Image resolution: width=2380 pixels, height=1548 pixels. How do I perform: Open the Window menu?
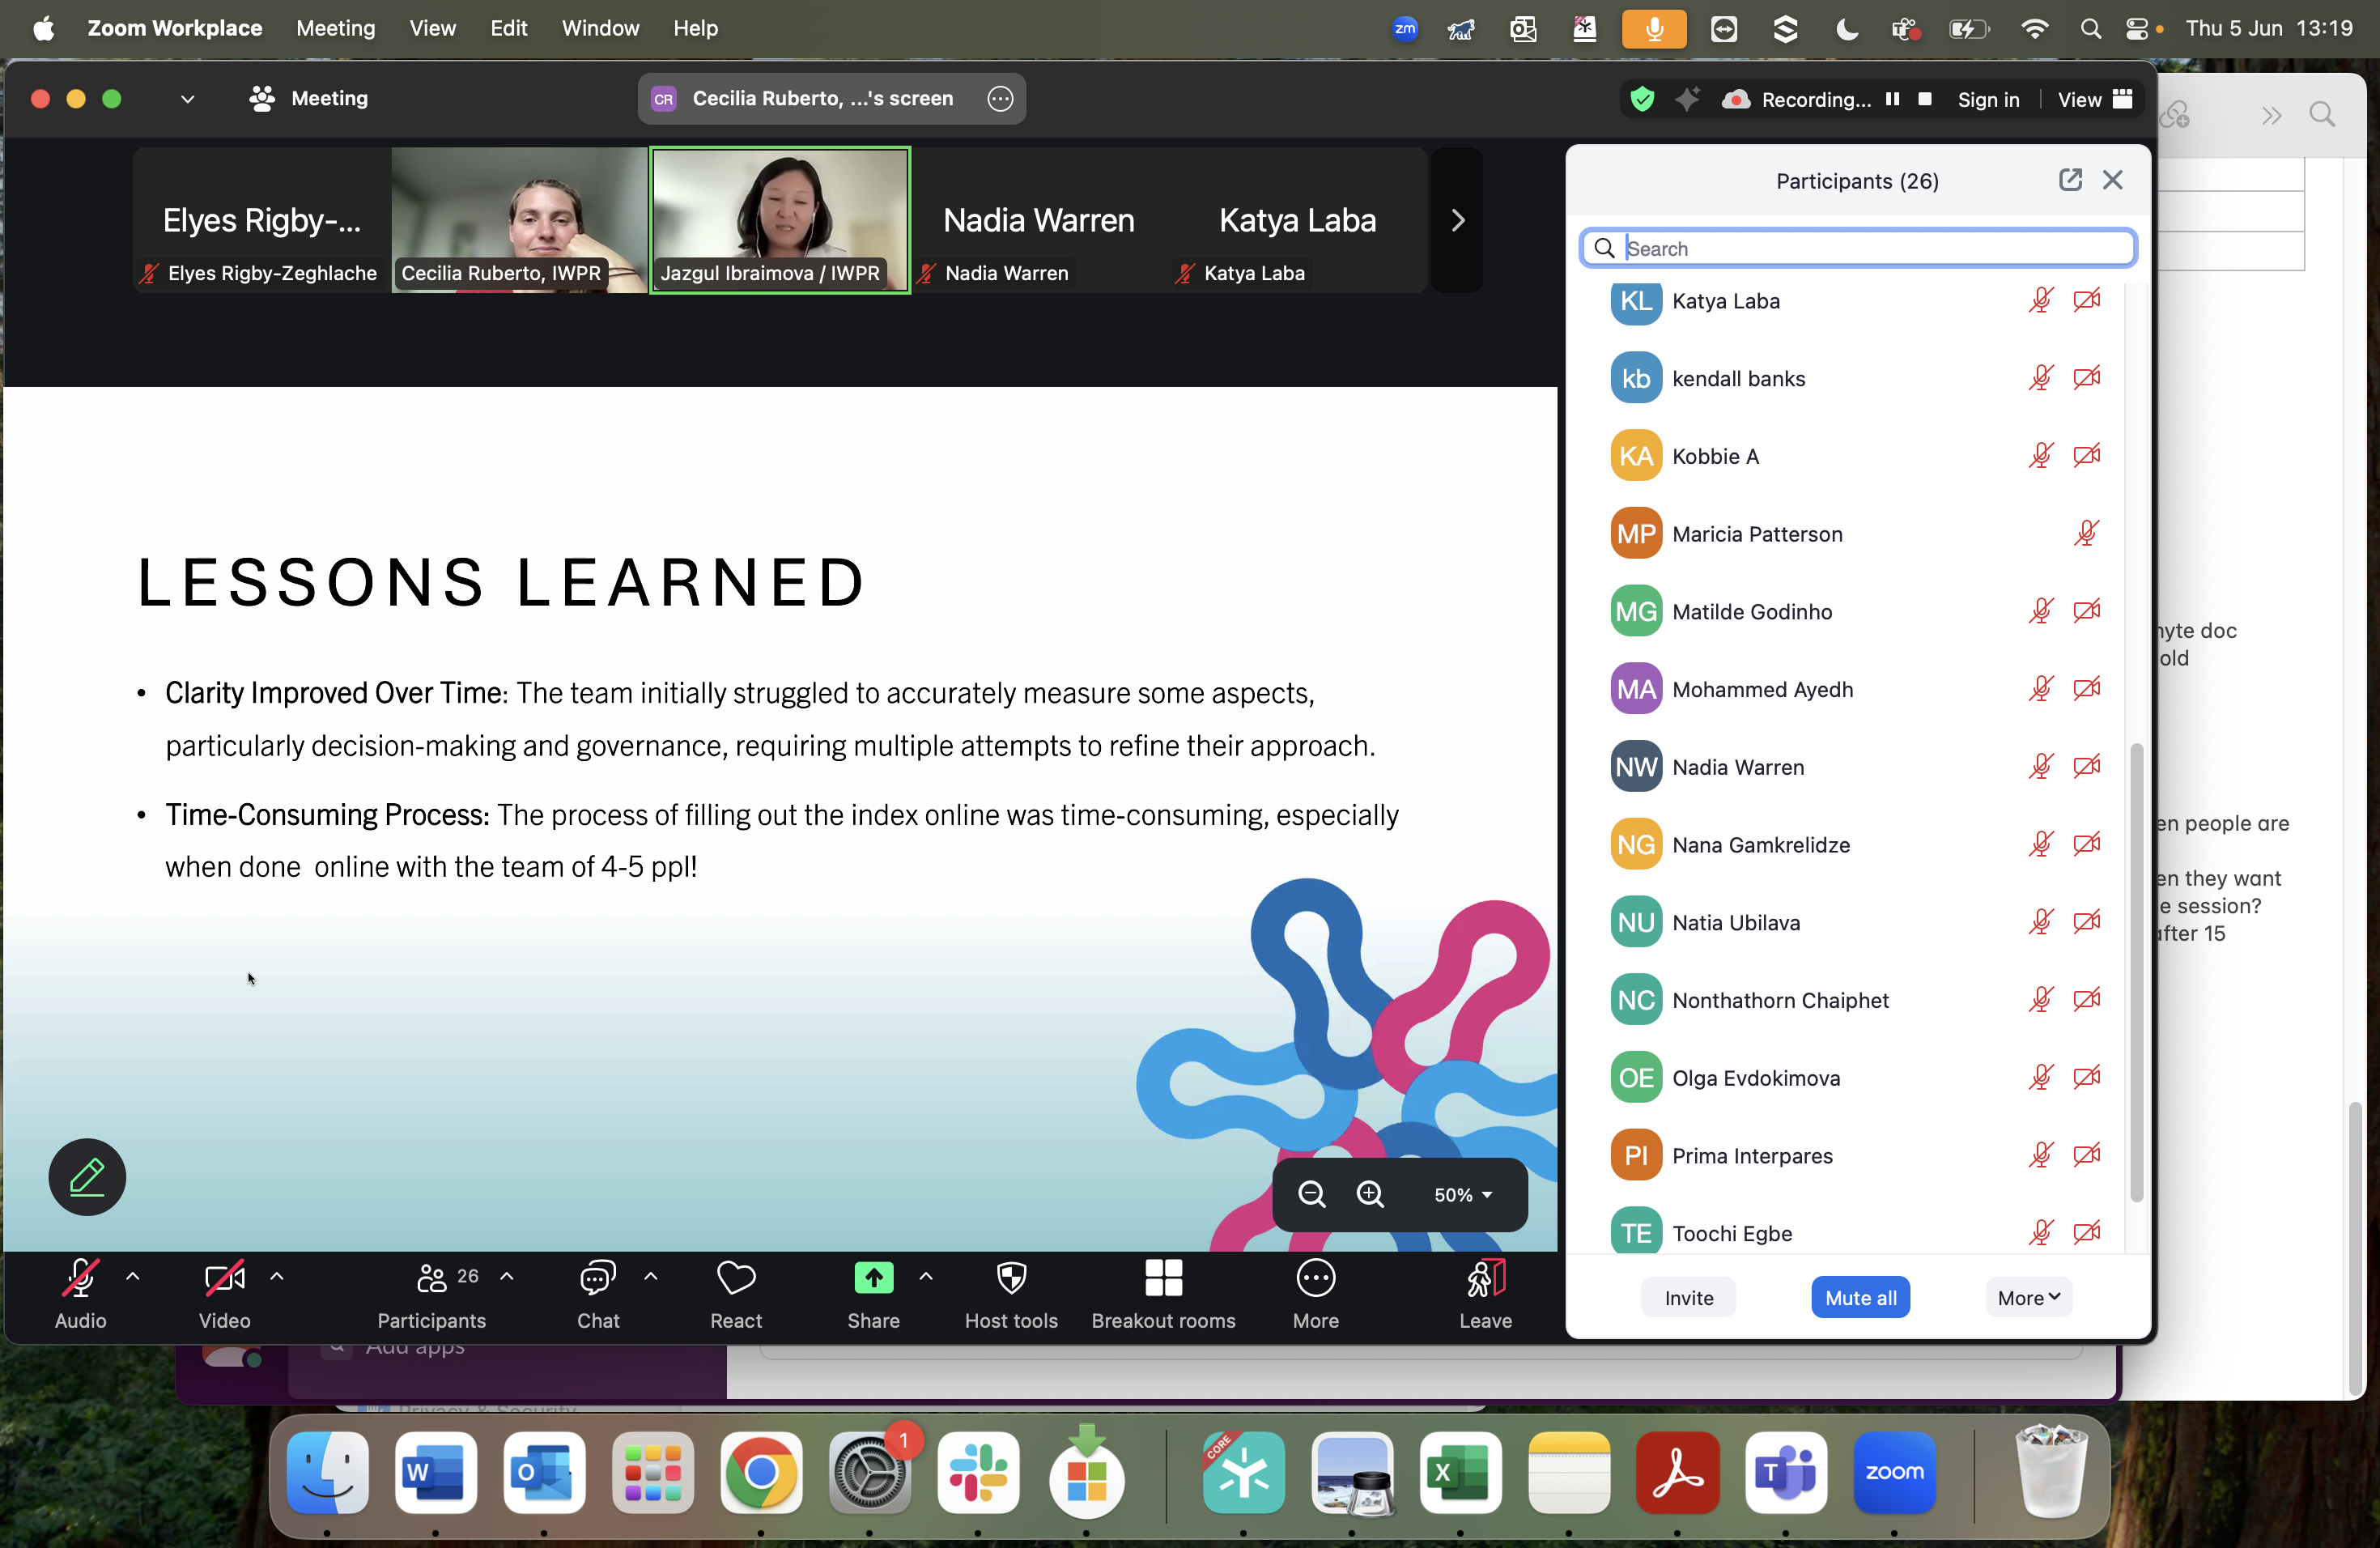tap(600, 28)
